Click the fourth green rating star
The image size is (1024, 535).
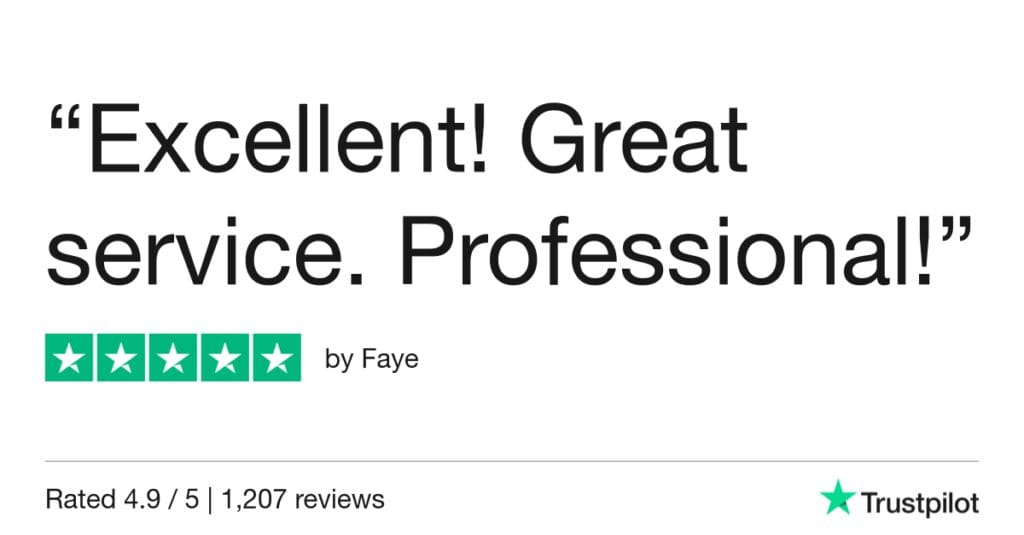pyautogui.click(x=224, y=357)
